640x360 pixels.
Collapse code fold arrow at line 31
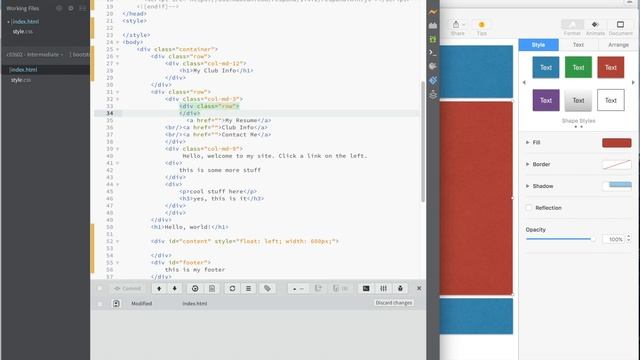[118, 92]
